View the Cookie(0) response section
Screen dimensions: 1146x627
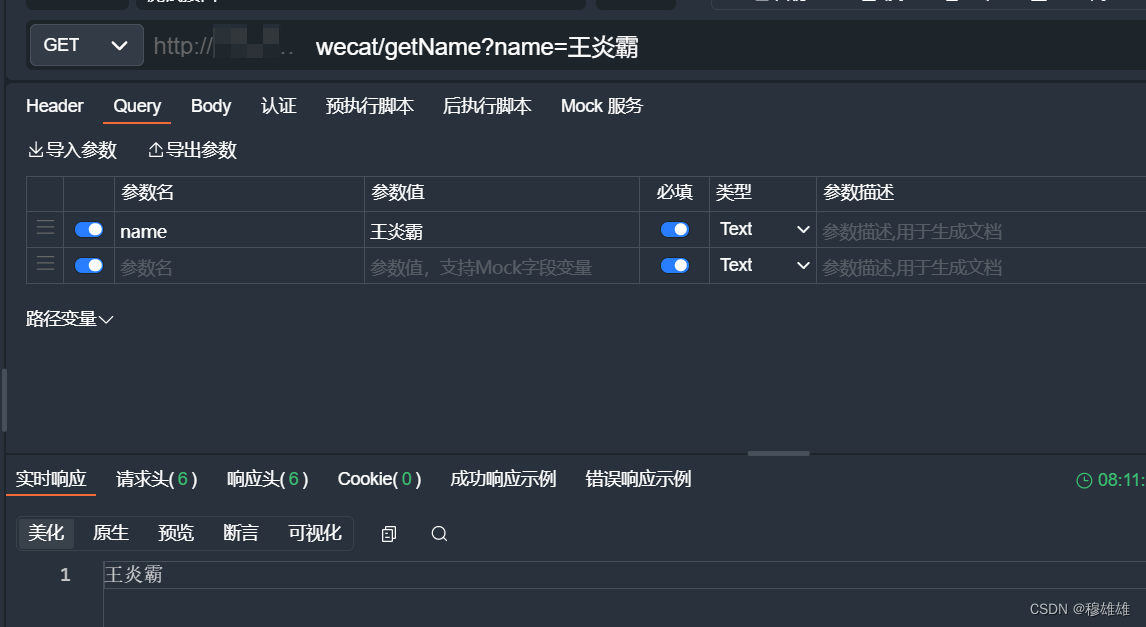[379, 479]
